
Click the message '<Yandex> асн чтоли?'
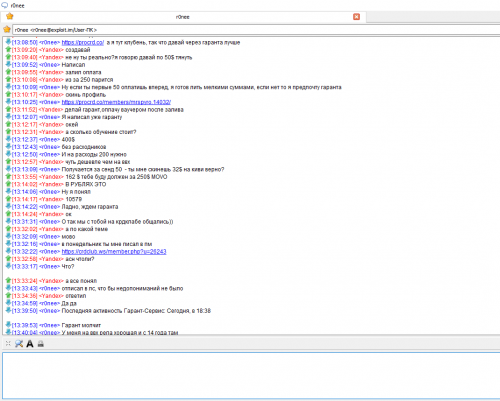click(67, 259)
